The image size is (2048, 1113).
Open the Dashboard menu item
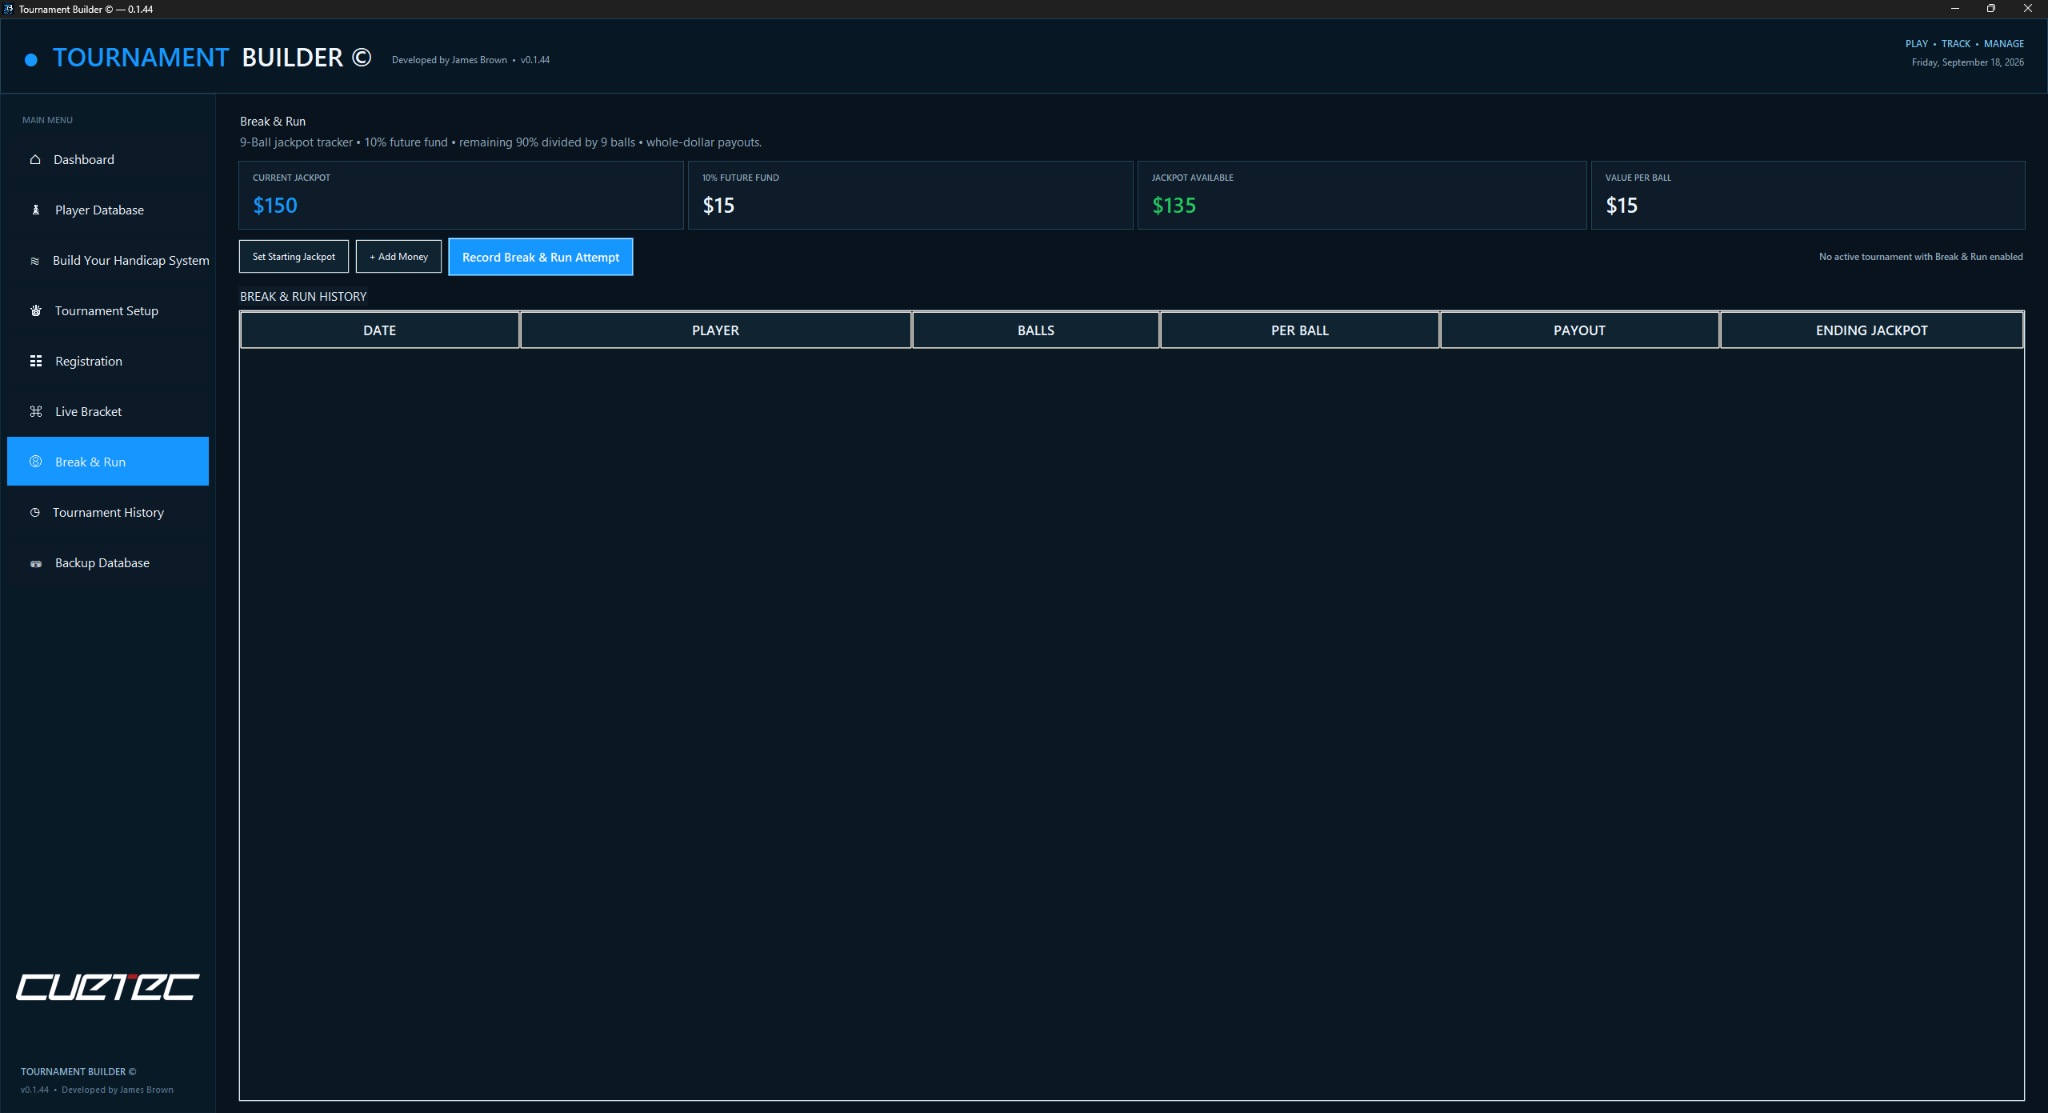(108, 160)
